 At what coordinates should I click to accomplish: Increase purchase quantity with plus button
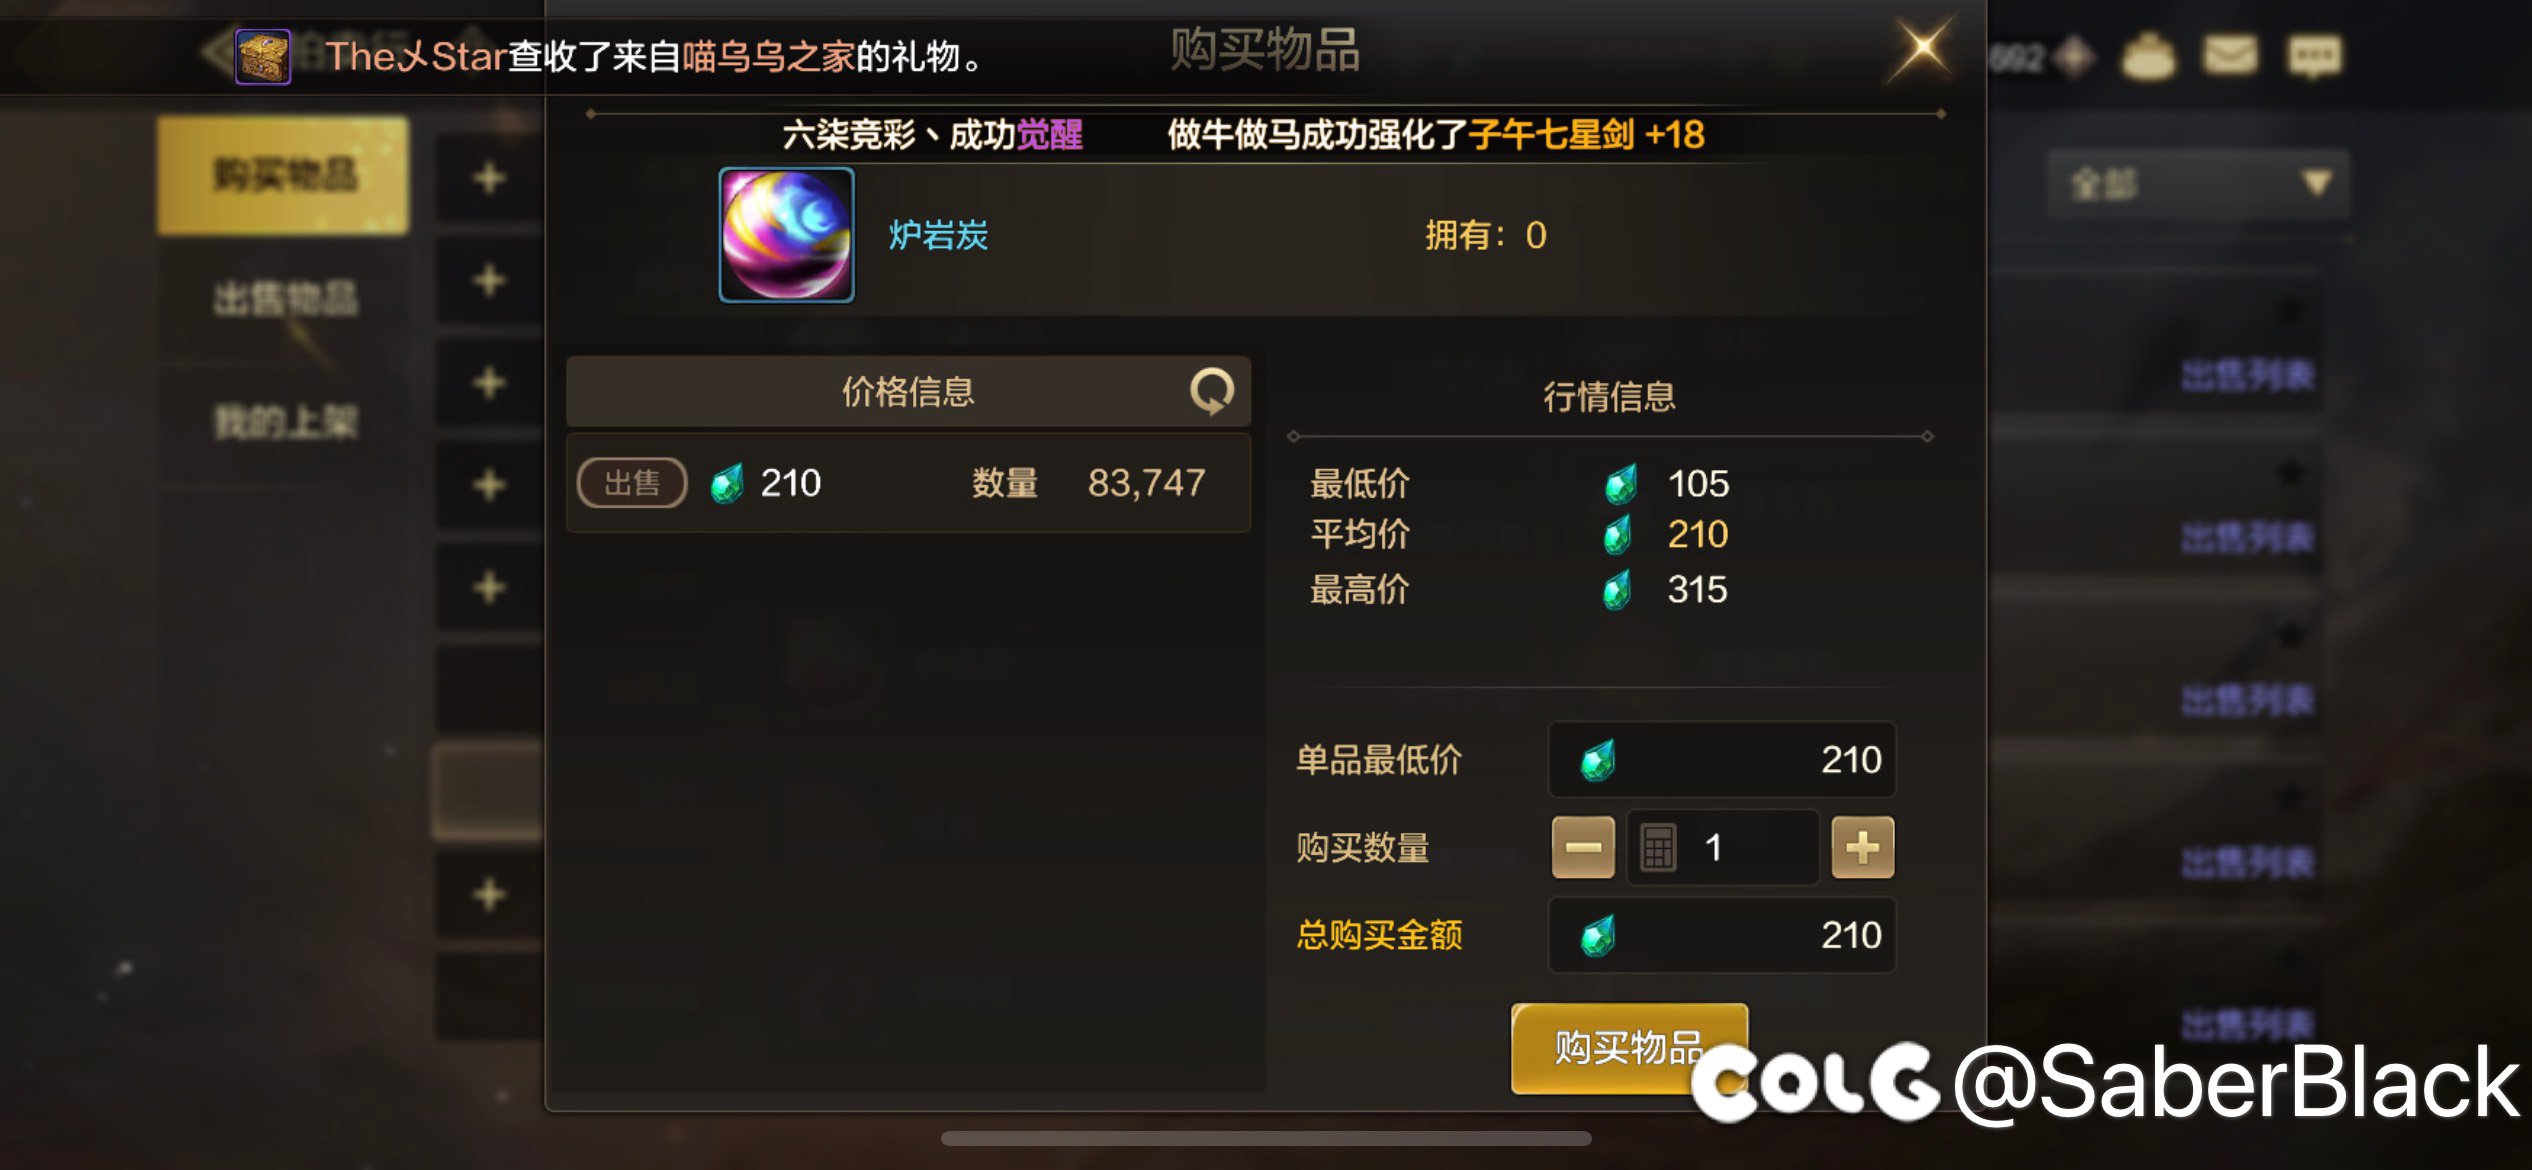coord(1862,847)
